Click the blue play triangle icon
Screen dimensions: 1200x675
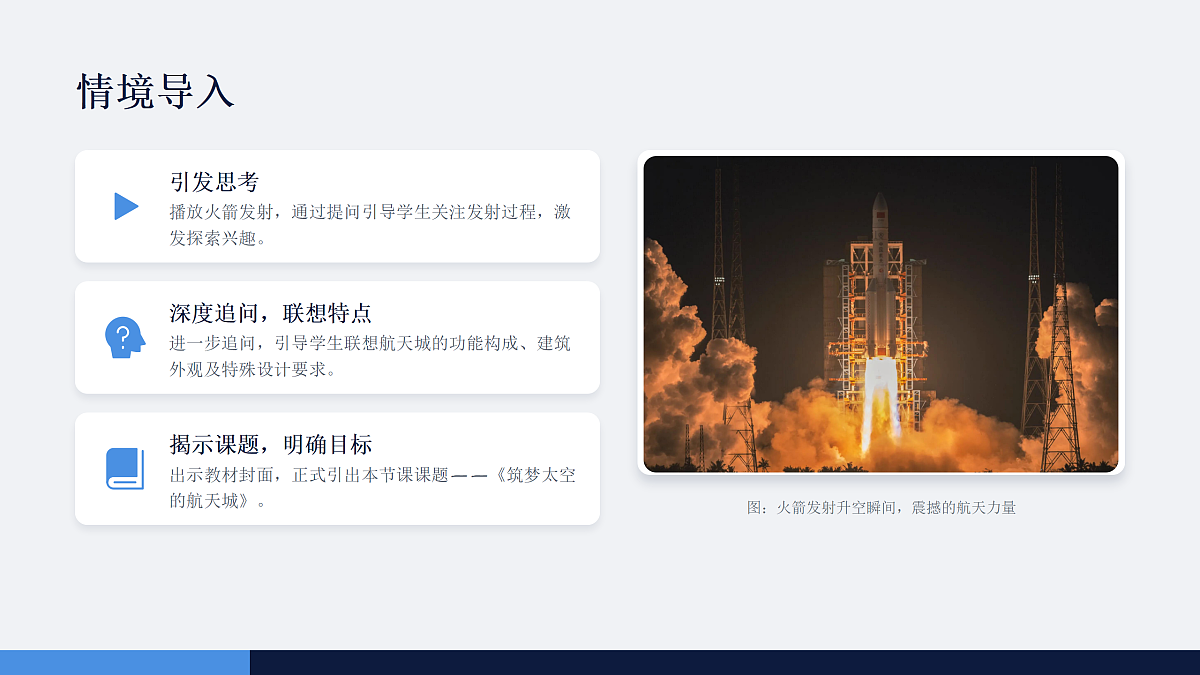pos(126,206)
